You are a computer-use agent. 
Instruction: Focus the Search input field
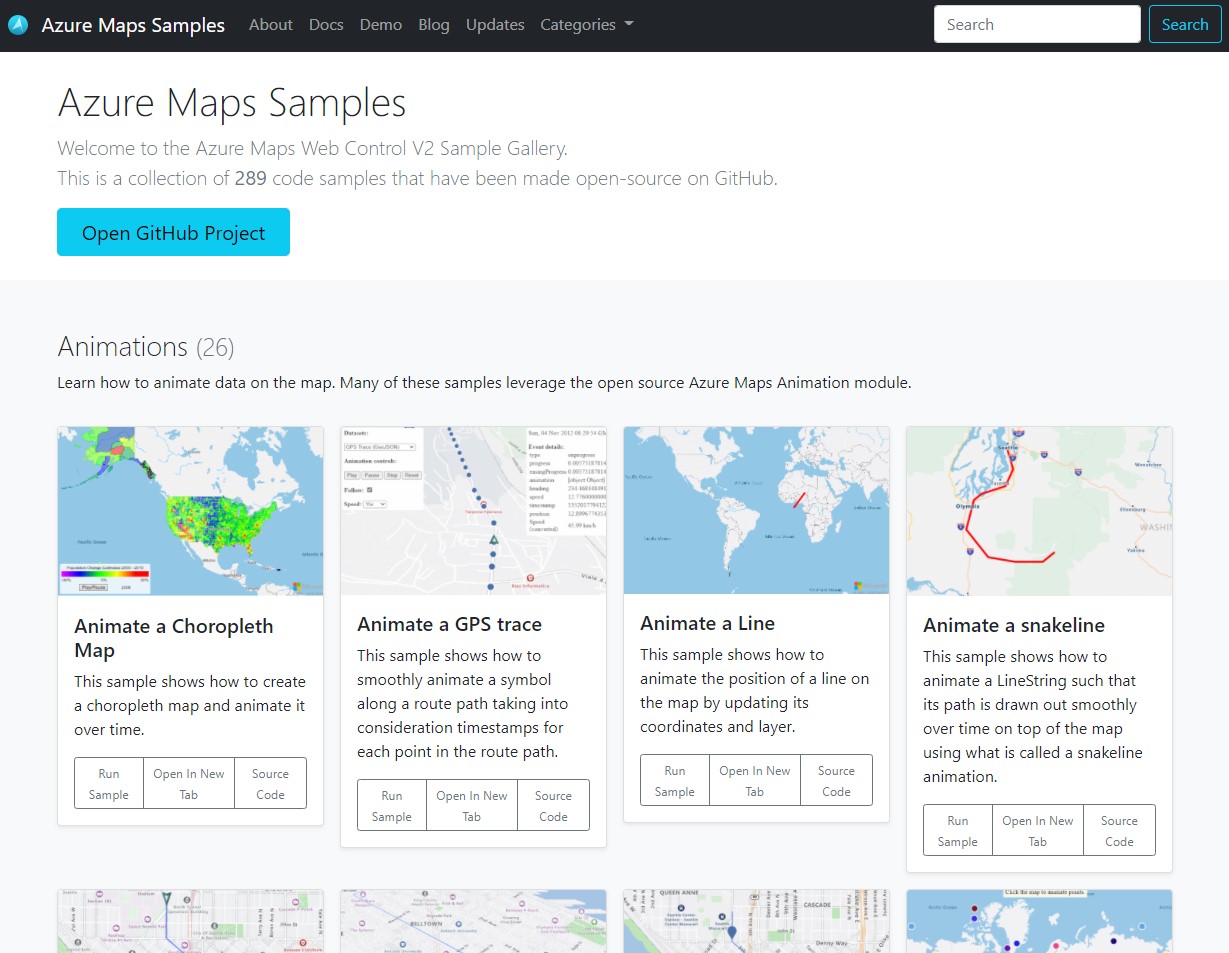pyautogui.click(x=1037, y=24)
